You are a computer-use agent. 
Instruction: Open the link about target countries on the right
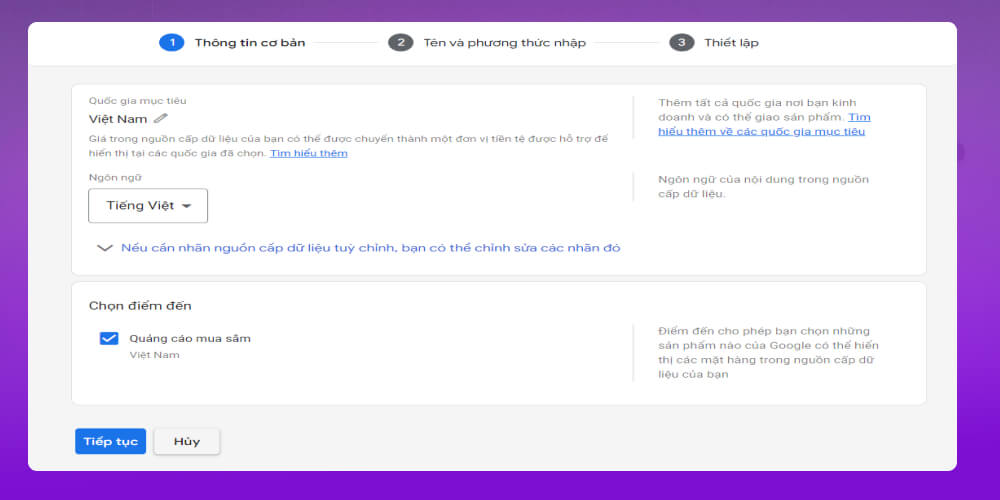point(761,131)
